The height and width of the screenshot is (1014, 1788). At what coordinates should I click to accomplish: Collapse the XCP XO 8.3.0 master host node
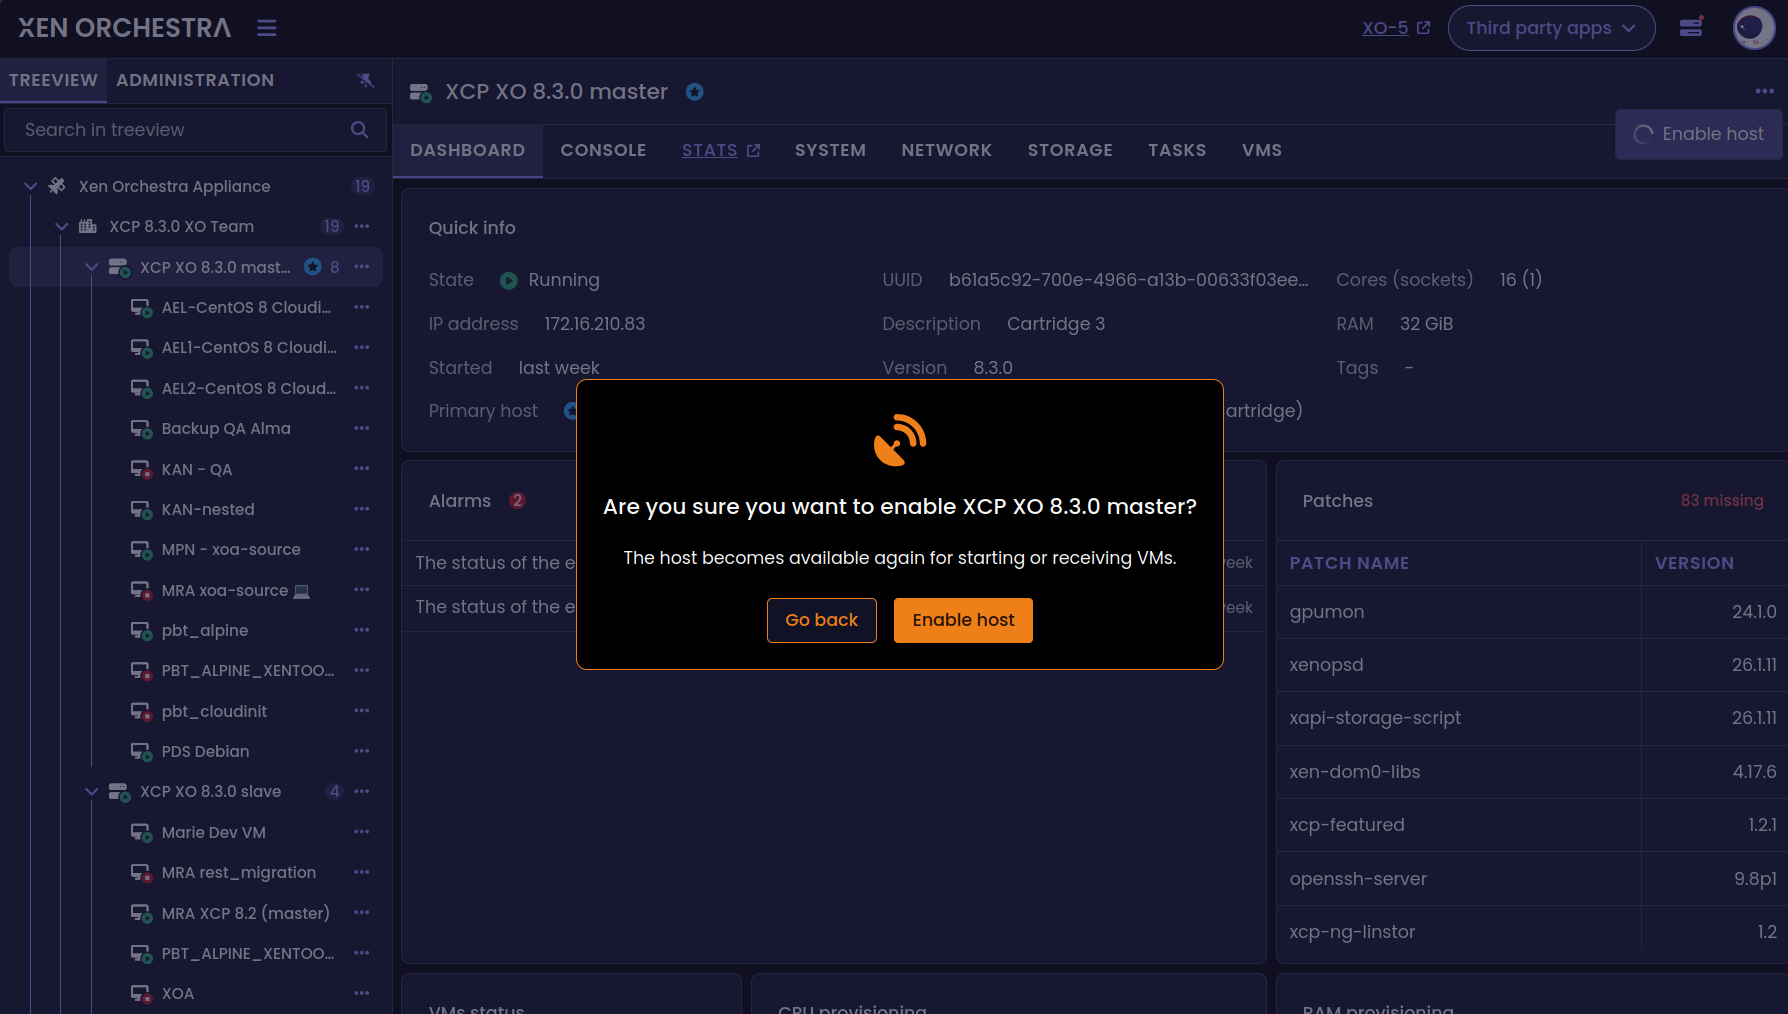coord(91,267)
